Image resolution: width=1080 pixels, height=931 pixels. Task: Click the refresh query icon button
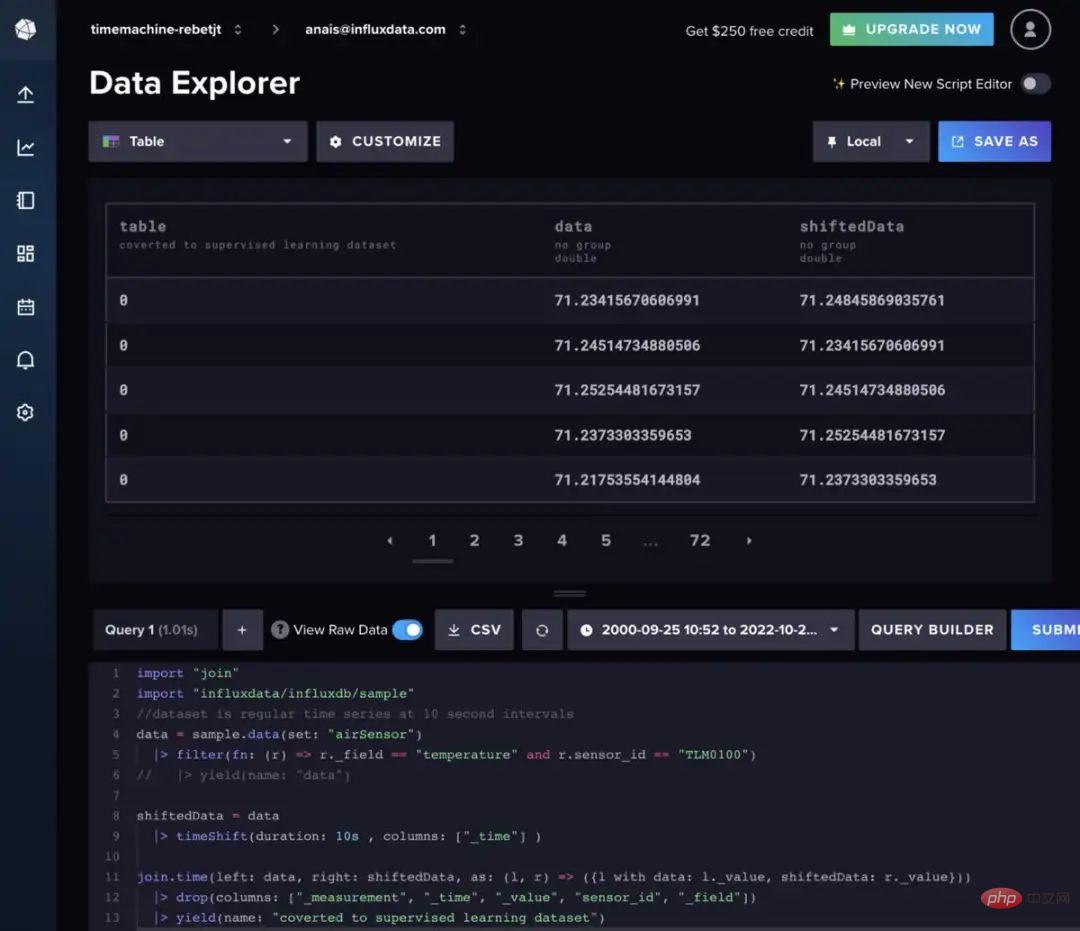542,630
